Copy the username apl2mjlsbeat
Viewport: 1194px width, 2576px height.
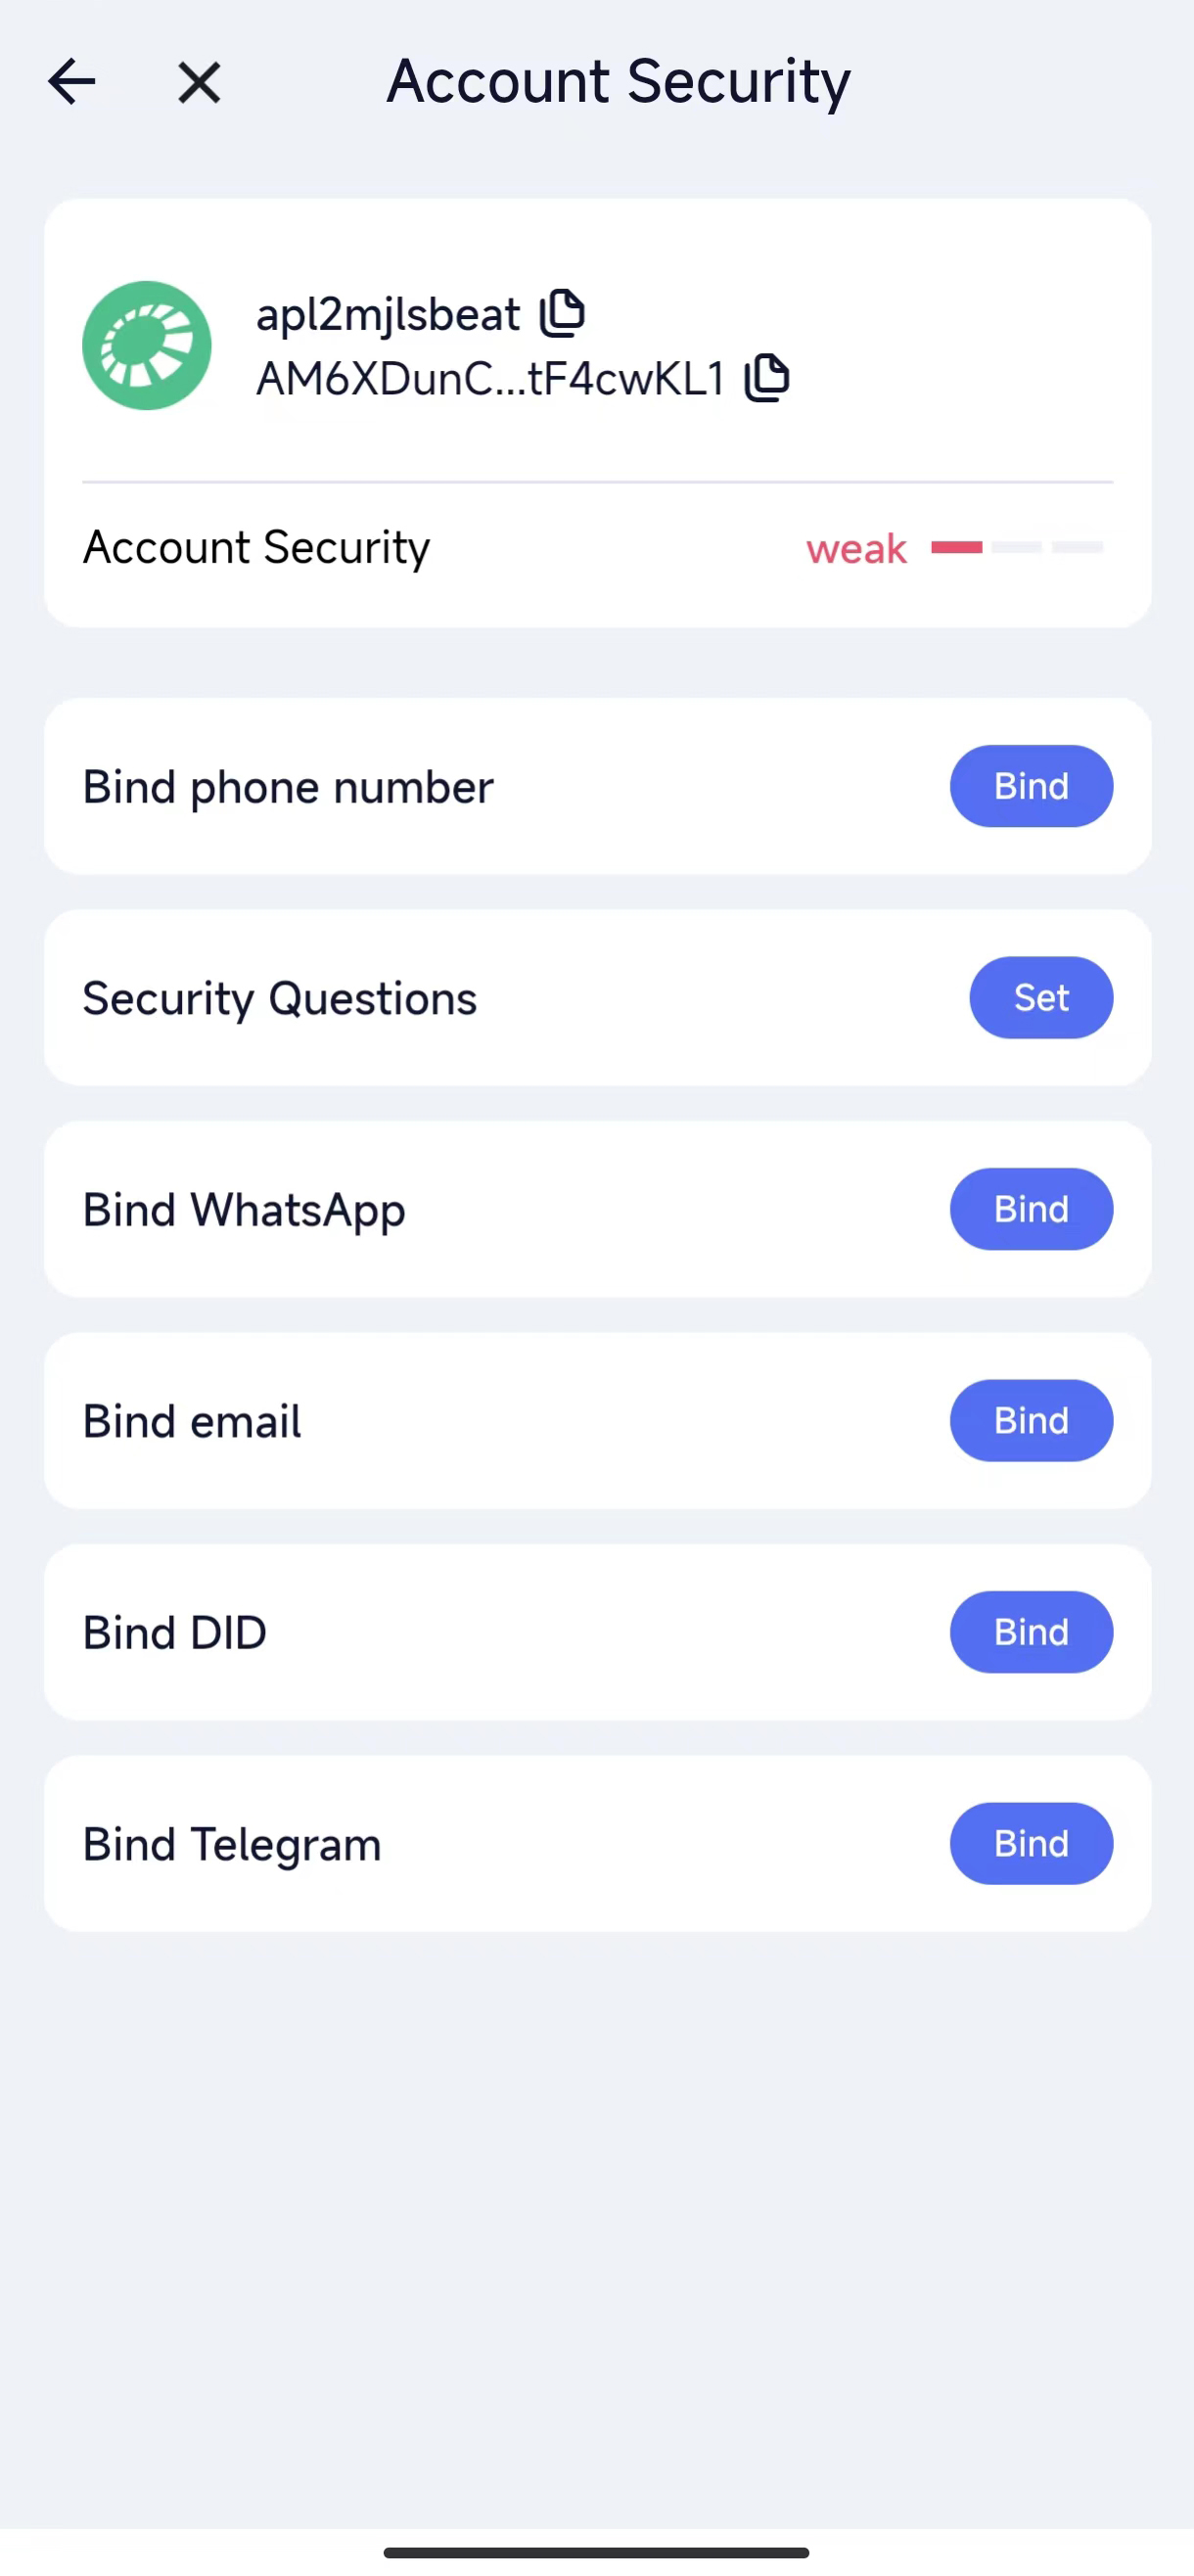point(562,313)
